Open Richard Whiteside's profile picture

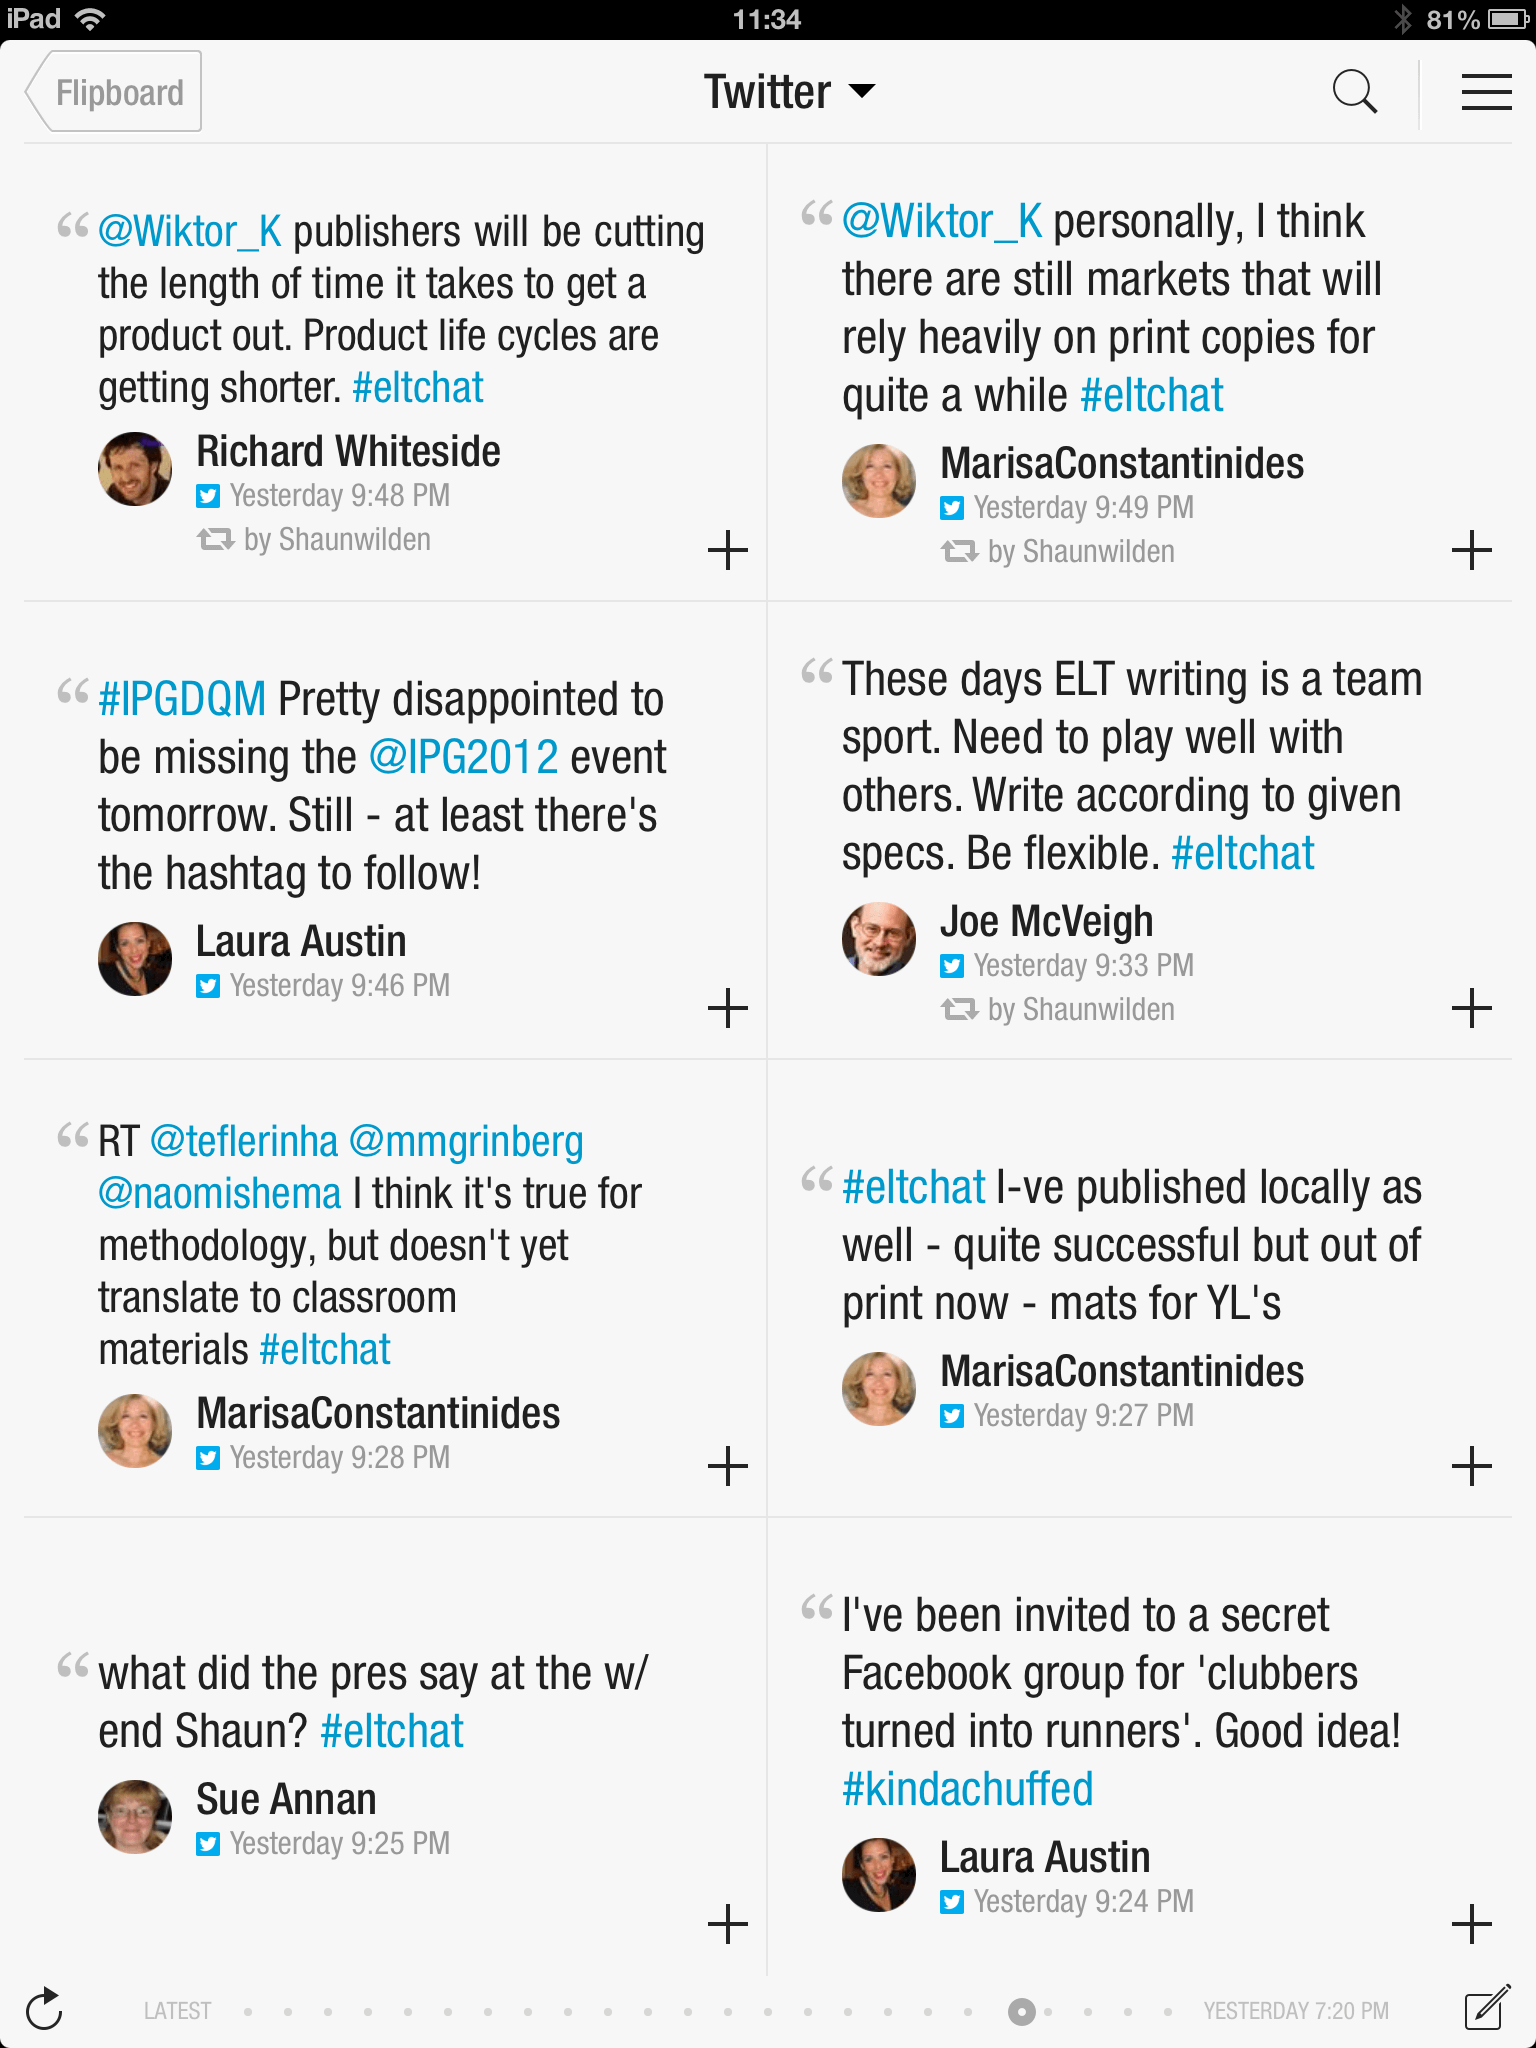(x=135, y=469)
